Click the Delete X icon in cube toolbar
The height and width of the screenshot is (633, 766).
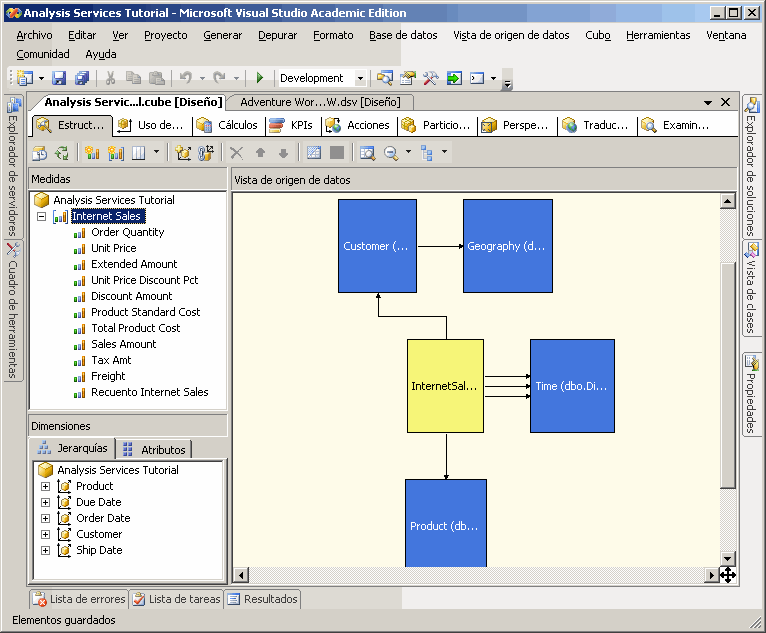pyautogui.click(x=236, y=153)
